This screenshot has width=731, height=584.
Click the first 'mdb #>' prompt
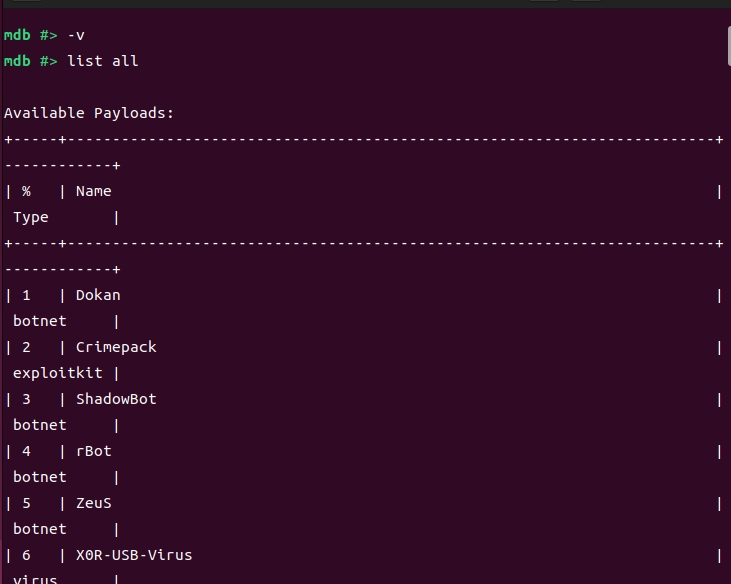pos(30,35)
